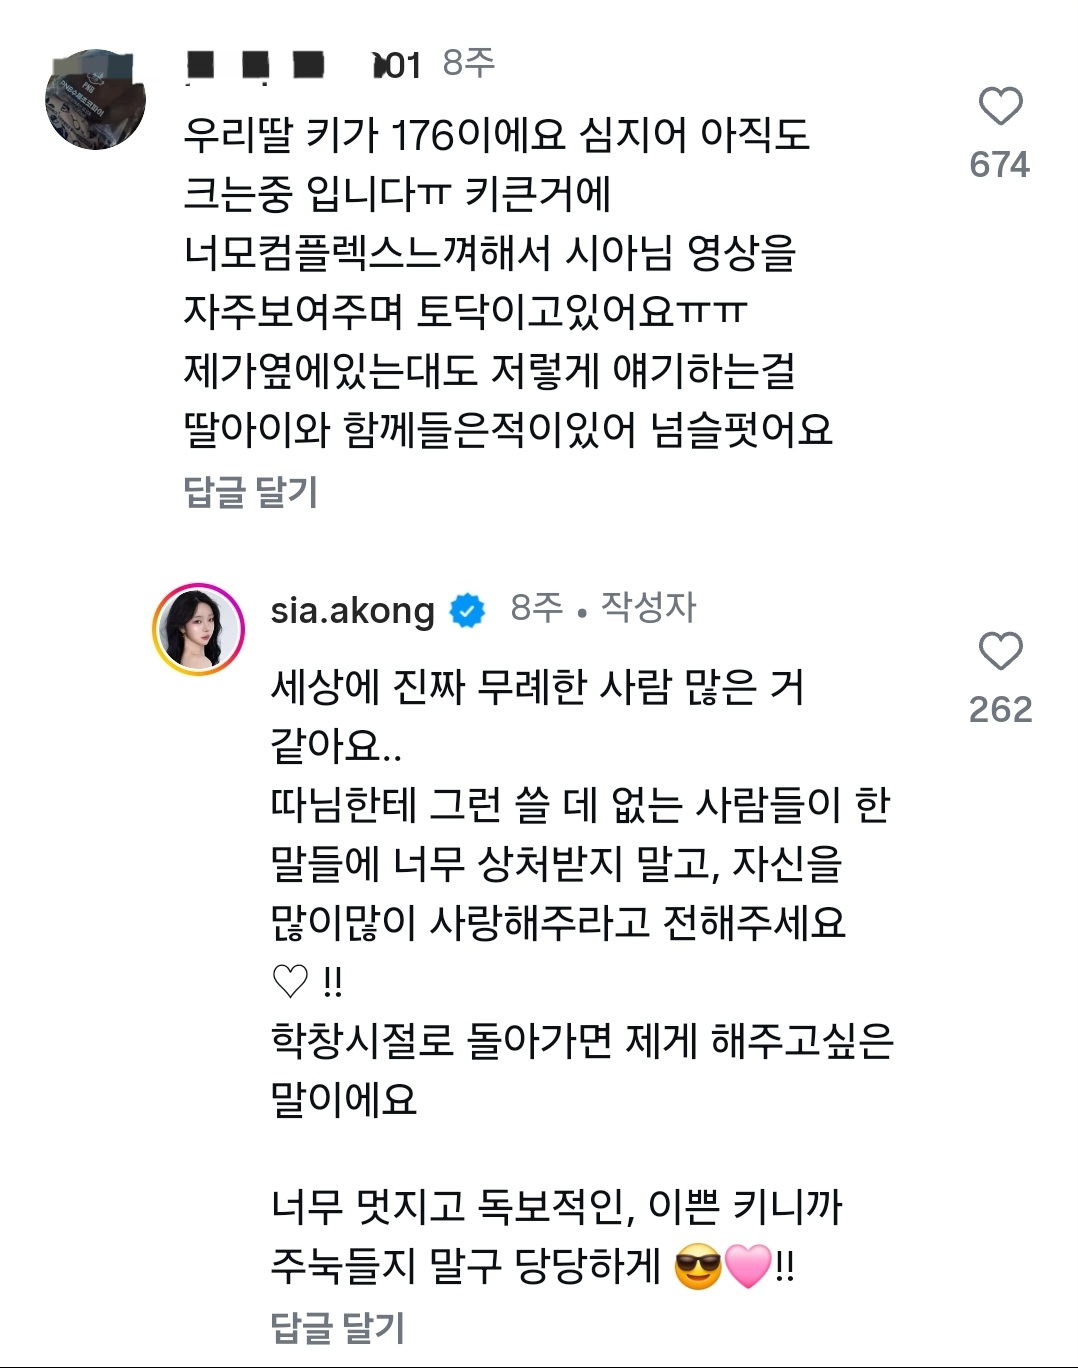This screenshot has height=1368, width=1078.
Task: Click the 8주 timestamp on sia.akong's reply
Action: coord(537,607)
